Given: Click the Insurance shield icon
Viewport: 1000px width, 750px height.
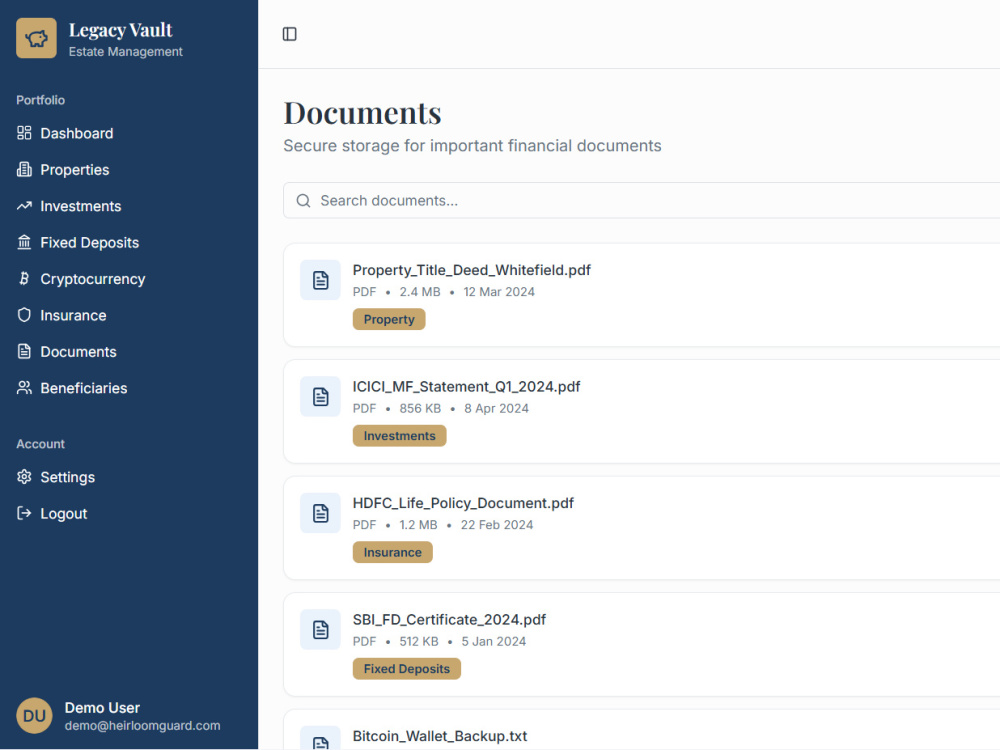Looking at the screenshot, I should pyautogui.click(x=24, y=314).
